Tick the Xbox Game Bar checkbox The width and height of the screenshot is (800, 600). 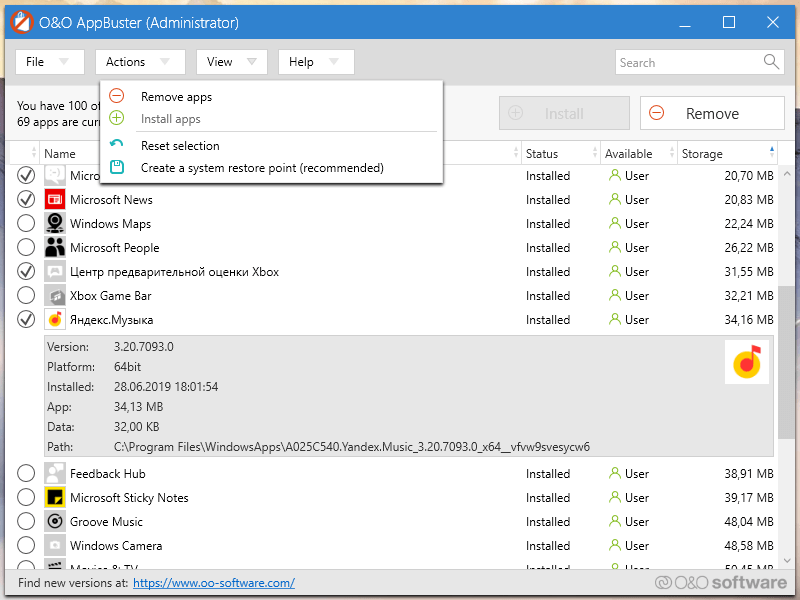[x=26, y=296]
